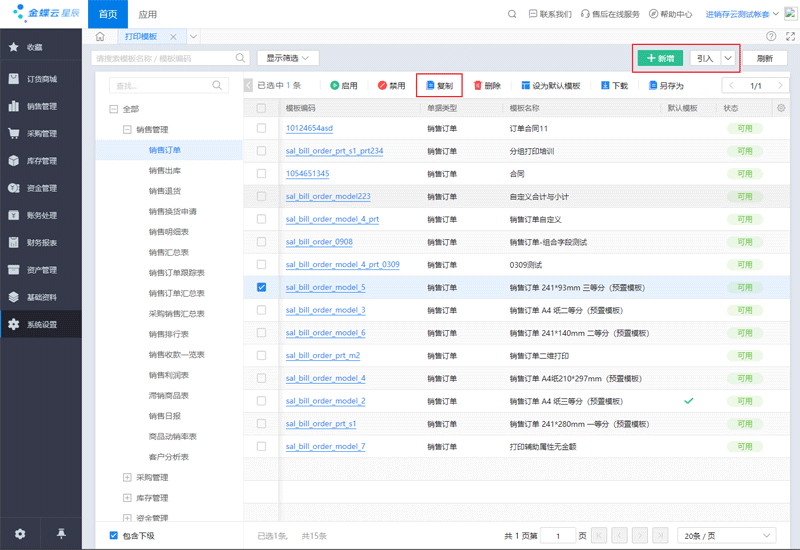Select 销售退货 in the tree
This screenshot has height=550, width=800.
pyautogui.click(x=164, y=191)
